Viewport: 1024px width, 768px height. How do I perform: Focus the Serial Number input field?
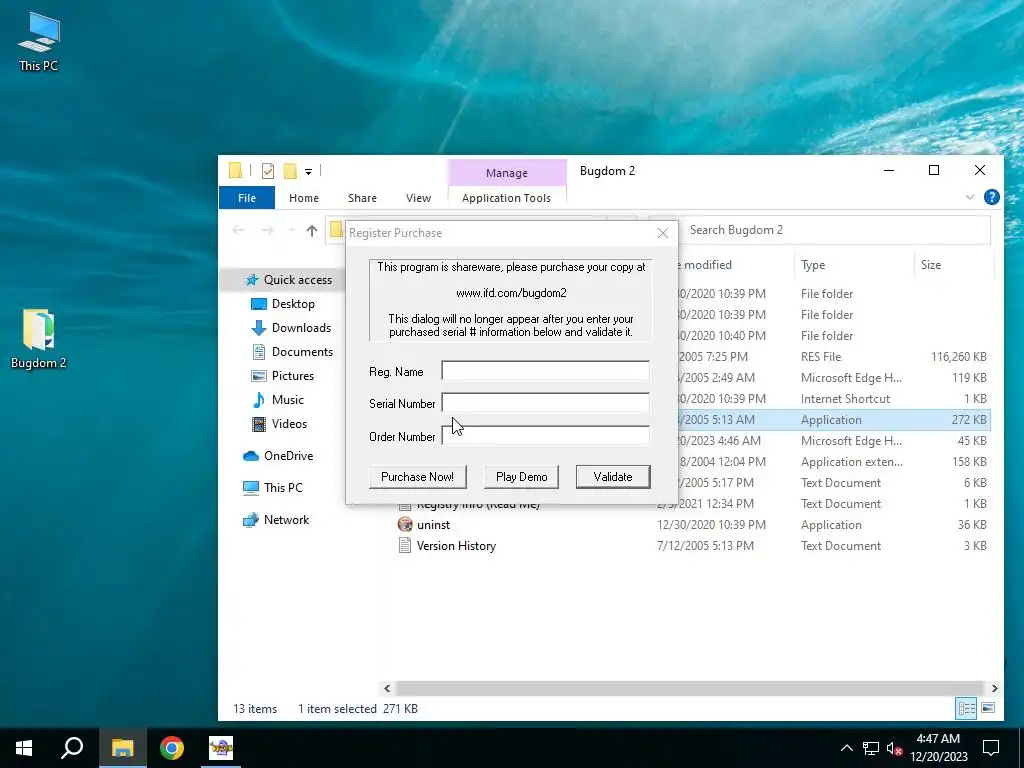click(545, 403)
